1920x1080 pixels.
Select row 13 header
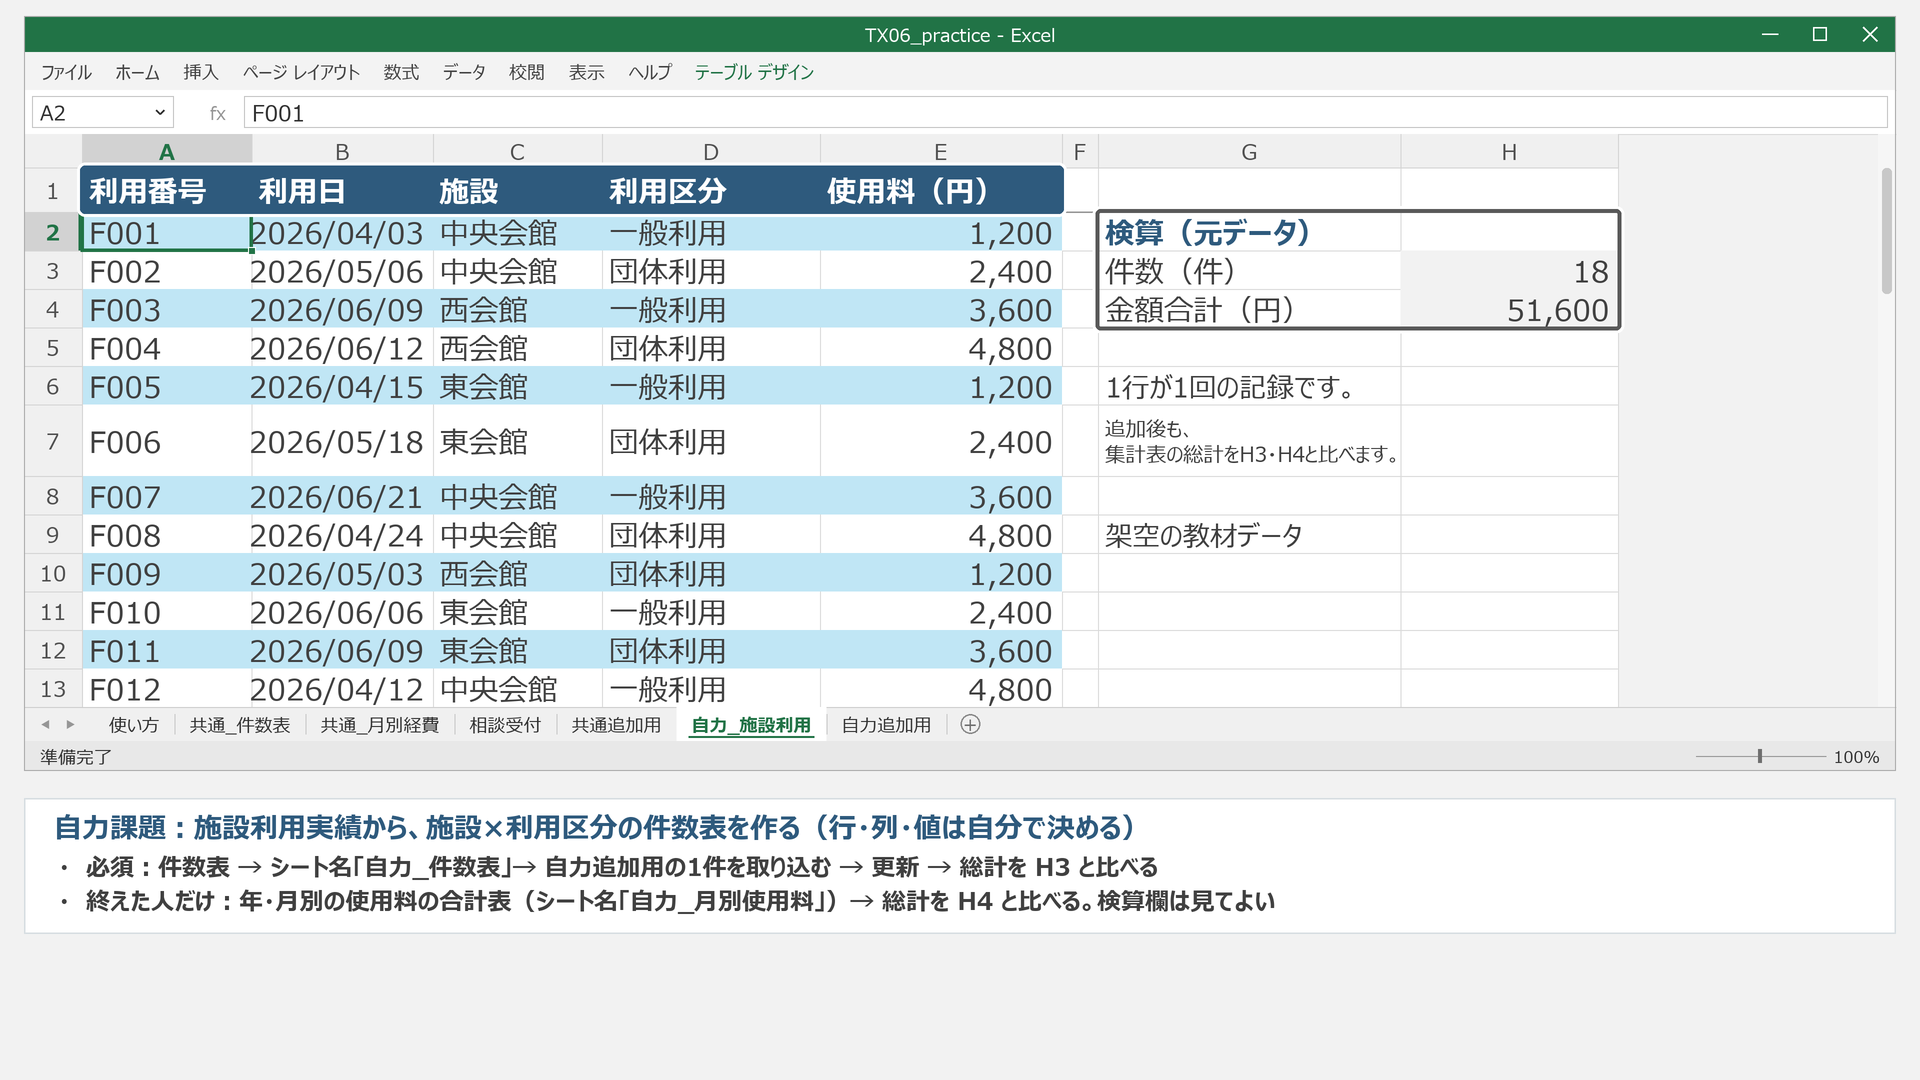(53, 689)
